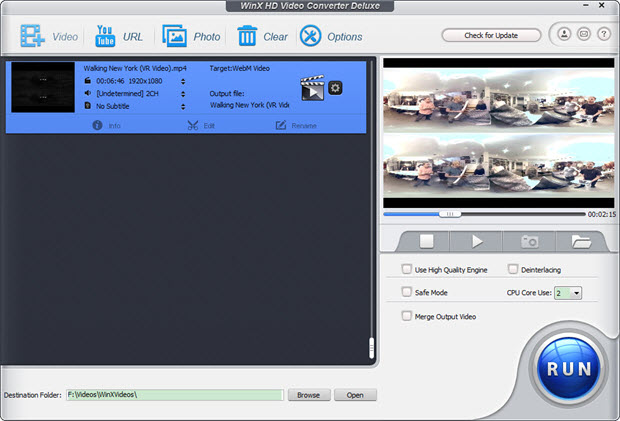Click the audio speaker icon

pos(87,93)
